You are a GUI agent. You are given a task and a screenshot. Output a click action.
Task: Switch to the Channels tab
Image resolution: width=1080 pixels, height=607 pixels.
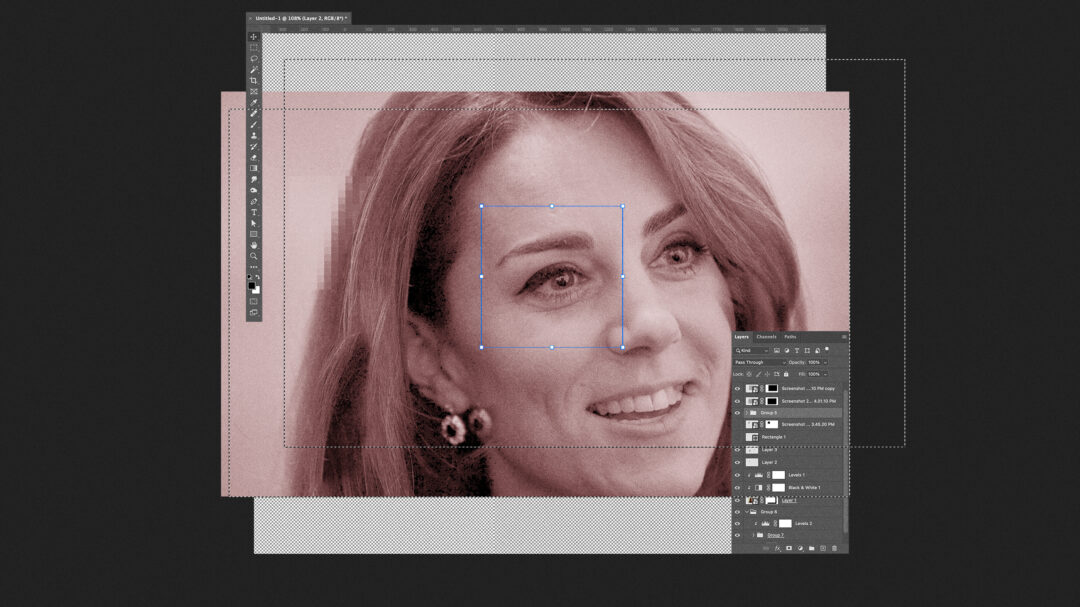766,337
